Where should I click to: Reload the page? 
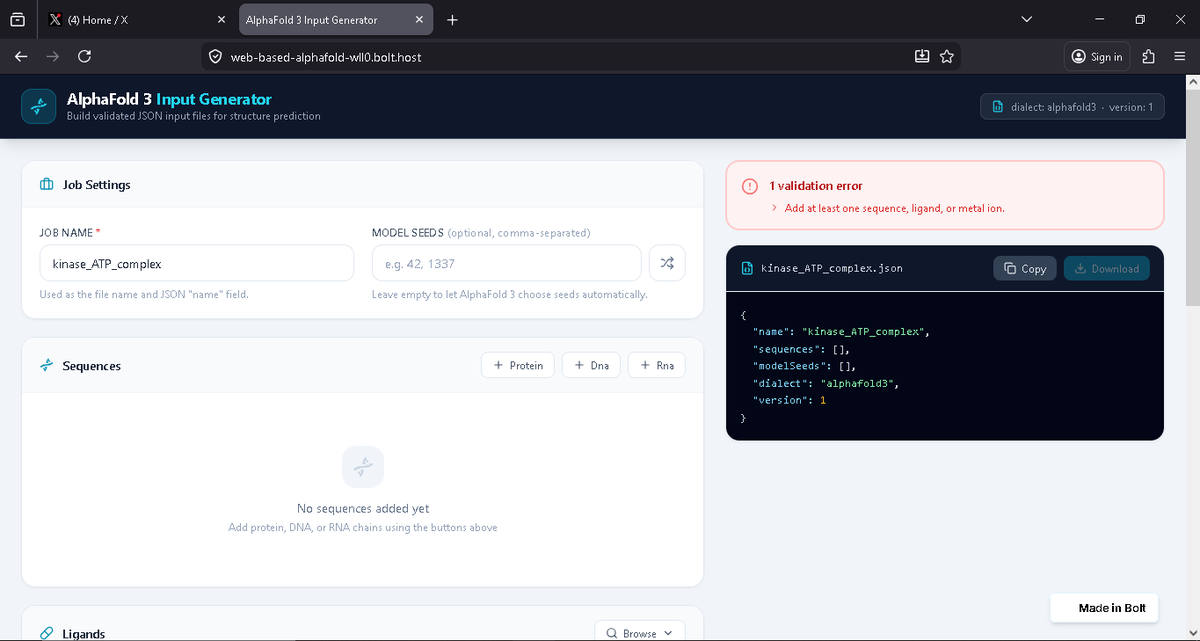pos(85,57)
